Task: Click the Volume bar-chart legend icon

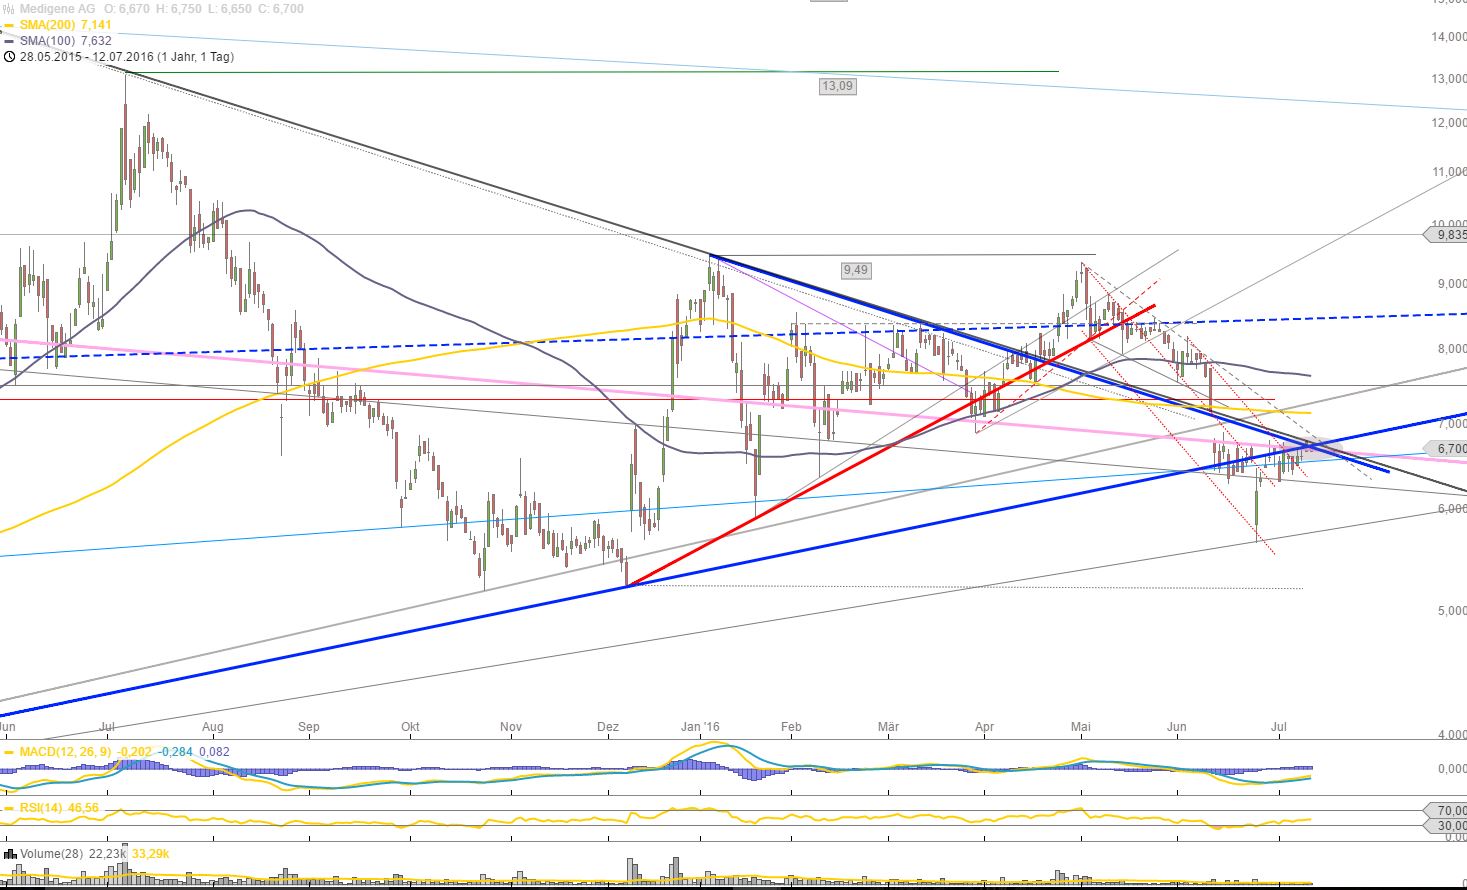Action: [11, 854]
